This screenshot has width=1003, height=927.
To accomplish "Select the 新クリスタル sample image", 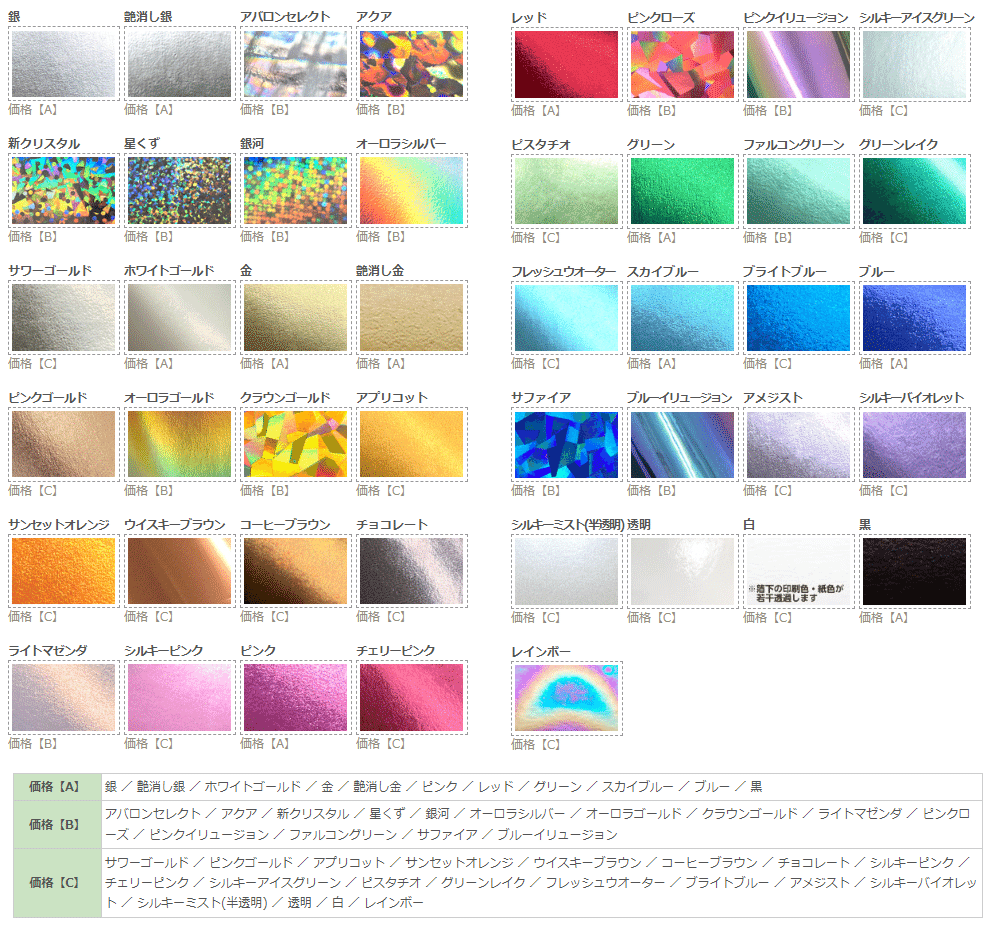I will [63, 190].
